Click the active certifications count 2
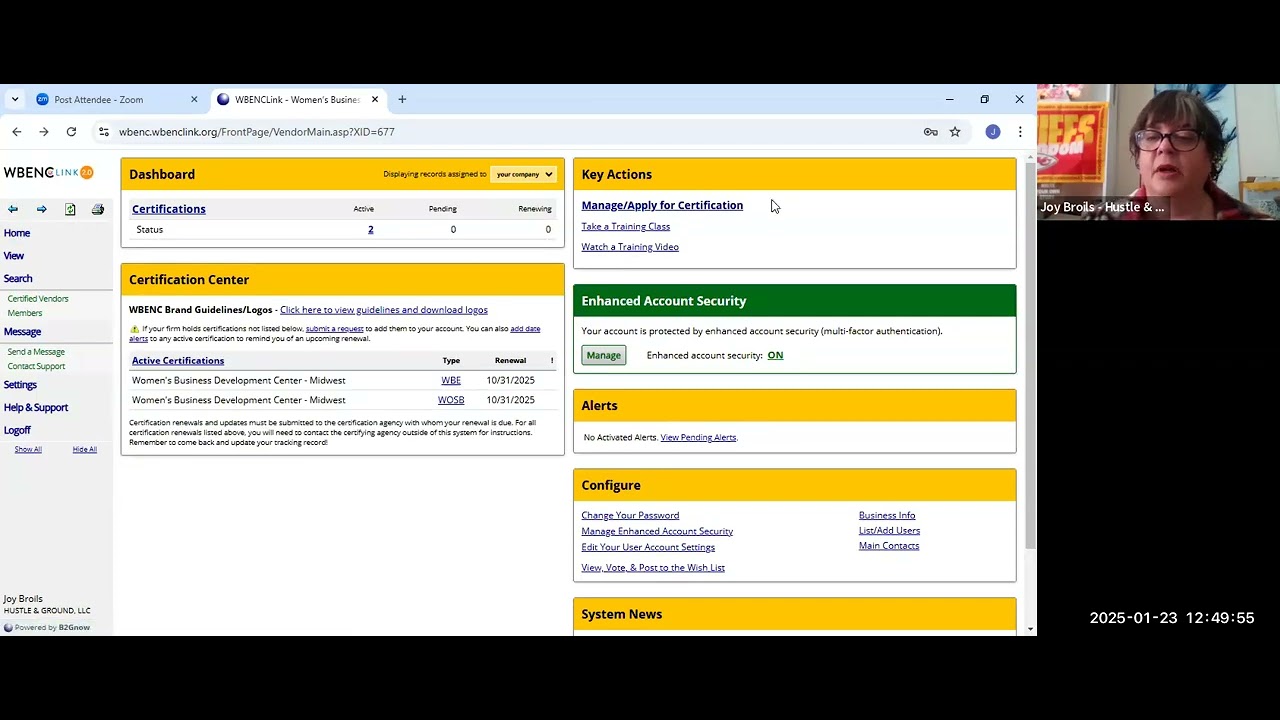The height and width of the screenshot is (720, 1280). pyautogui.click(x=370, y=230)
